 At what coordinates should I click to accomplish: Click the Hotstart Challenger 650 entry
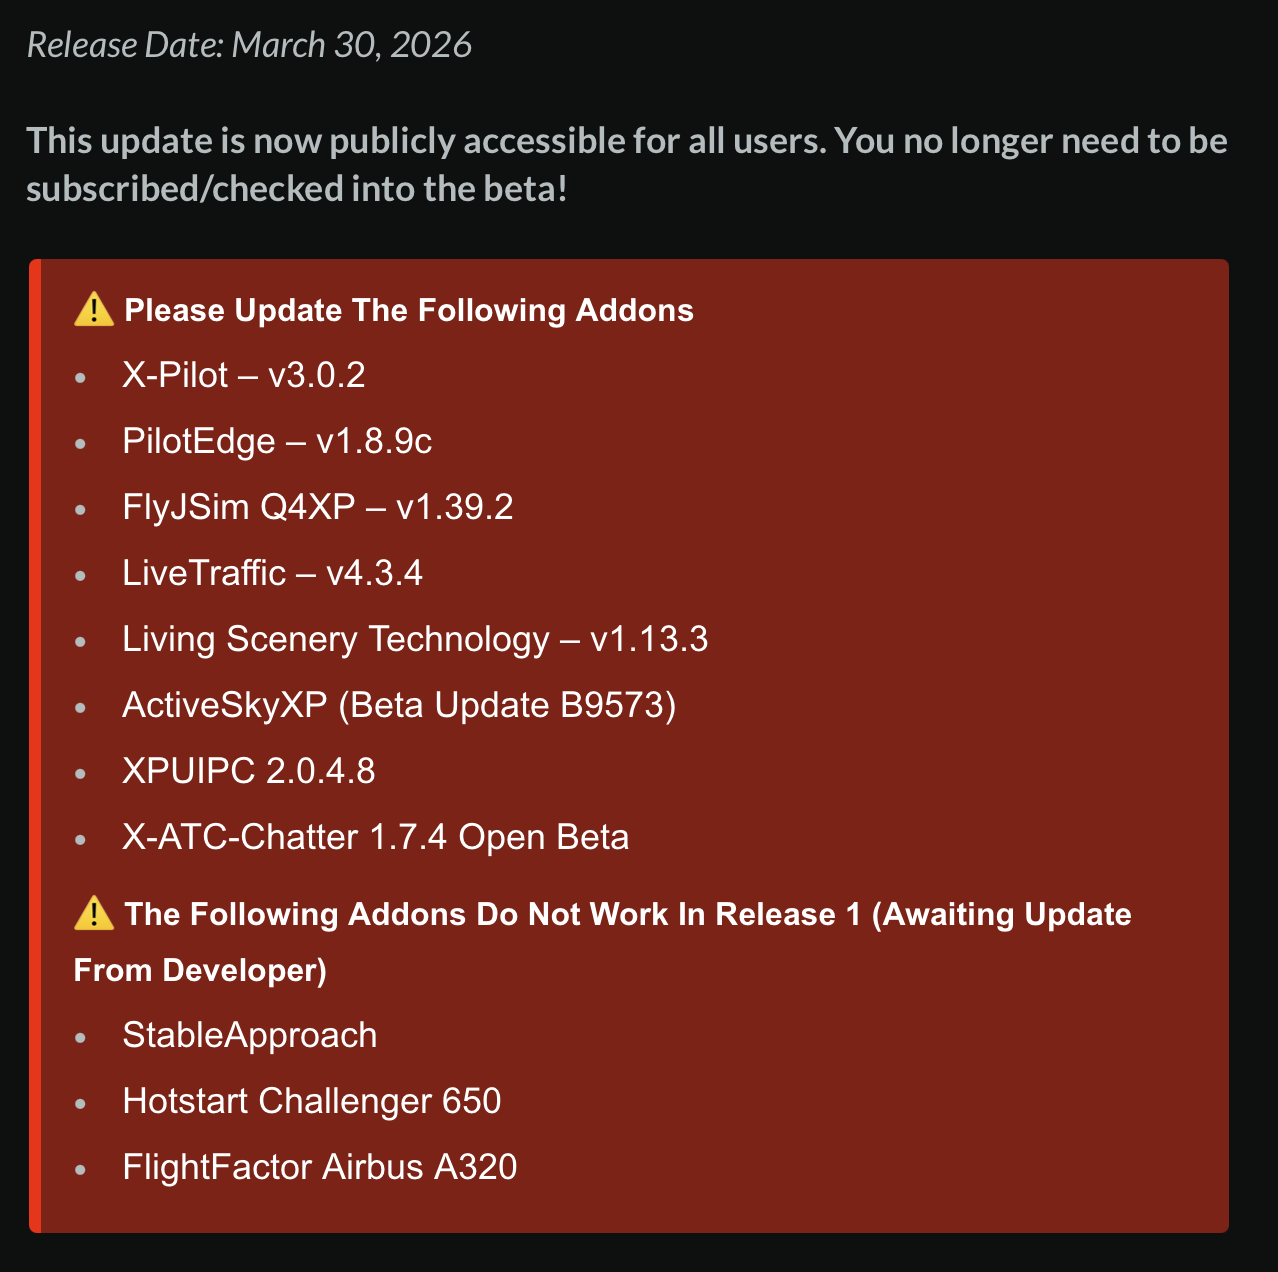[311, 1101]
